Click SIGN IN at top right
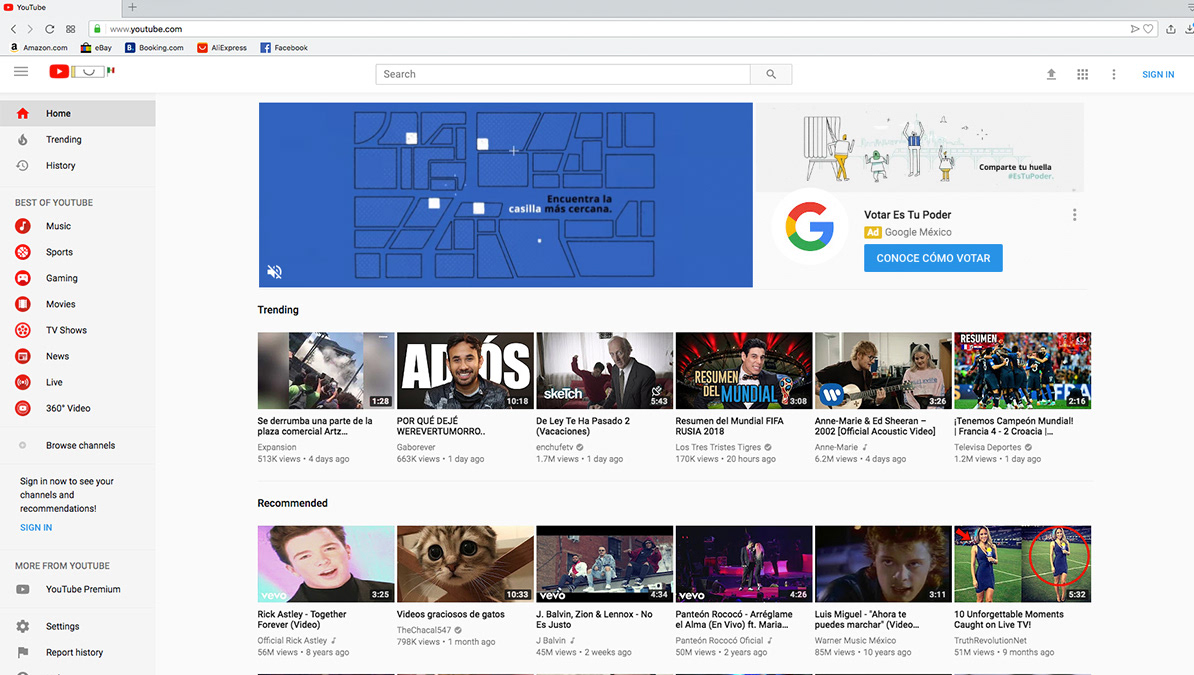Image resolution: width=1194 pixels, height=675 pixels. click(1157, 74)
